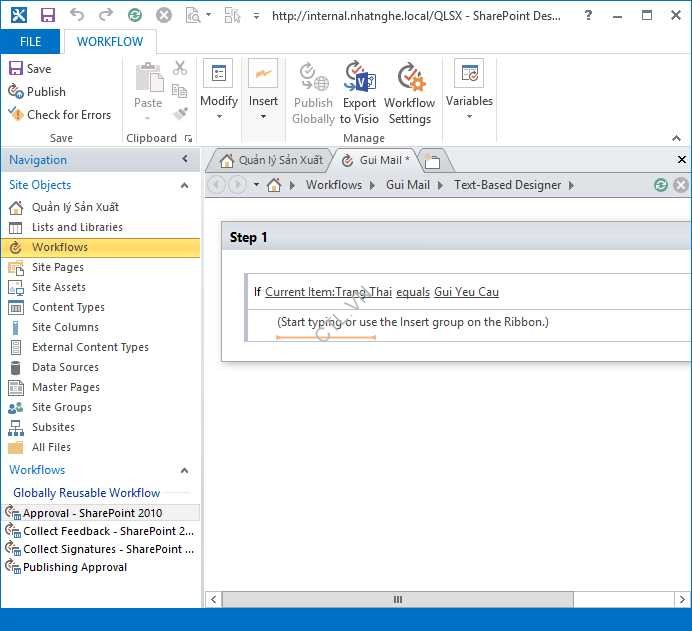Open the FILE tab

[30, 42]
